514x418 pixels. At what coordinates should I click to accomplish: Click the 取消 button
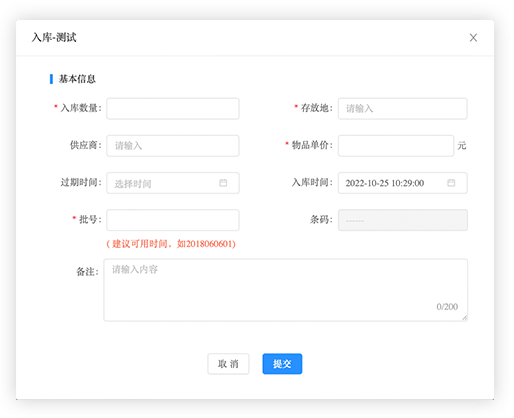228,364
